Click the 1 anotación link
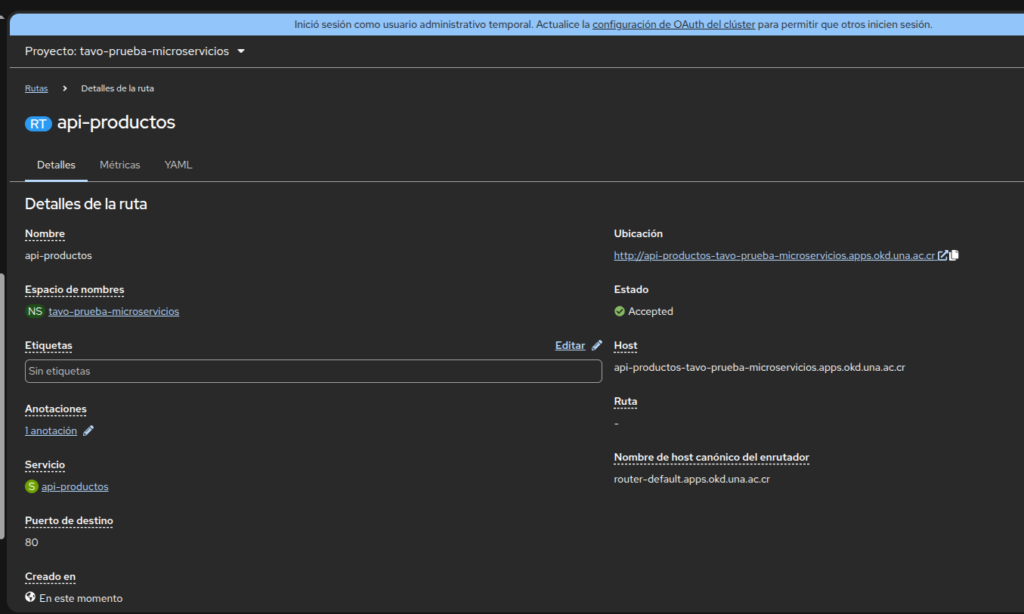Screen dimensions: 1024x614 coord(51,431)
